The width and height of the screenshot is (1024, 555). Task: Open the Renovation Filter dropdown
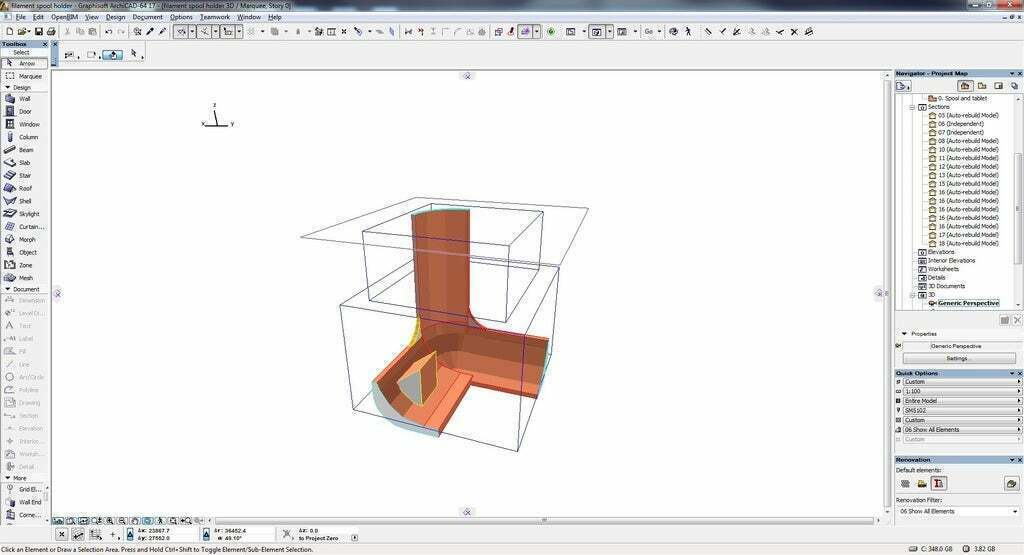click(x=957, y=511)
